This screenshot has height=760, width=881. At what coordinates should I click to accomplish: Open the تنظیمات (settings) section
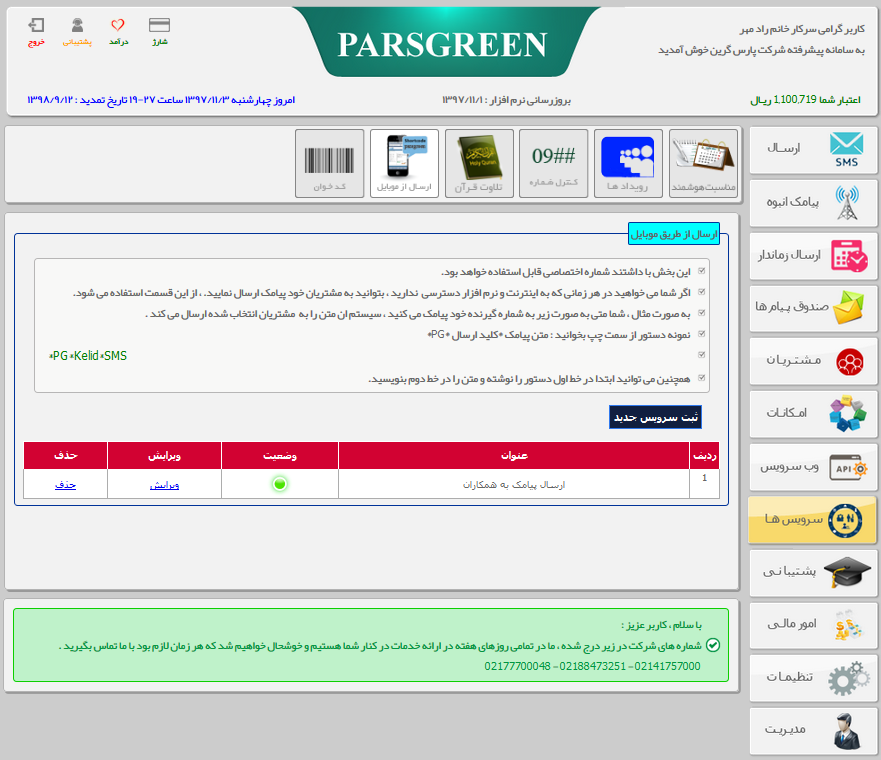[812, 678]
